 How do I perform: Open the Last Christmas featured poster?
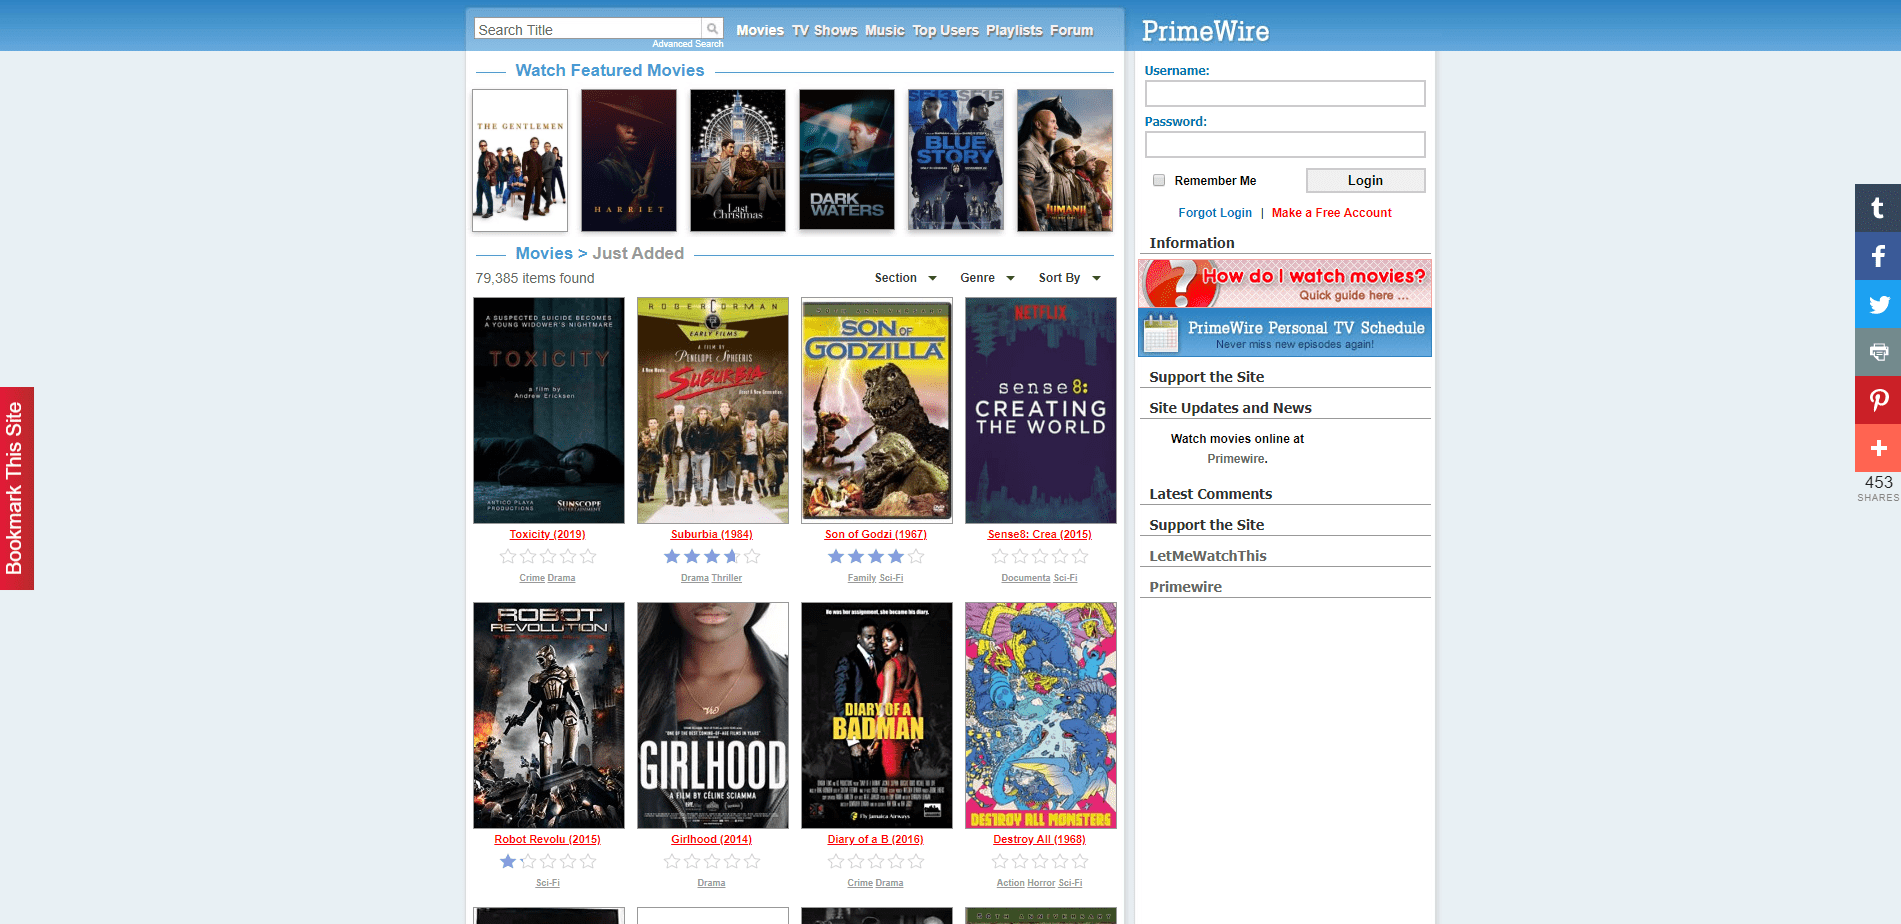coord(738,160)
